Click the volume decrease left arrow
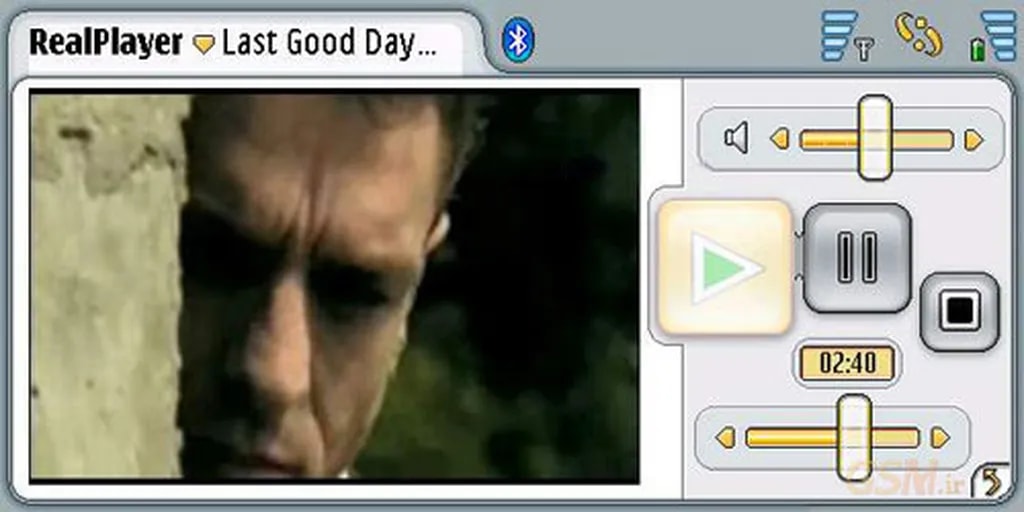 pos(780,140)
